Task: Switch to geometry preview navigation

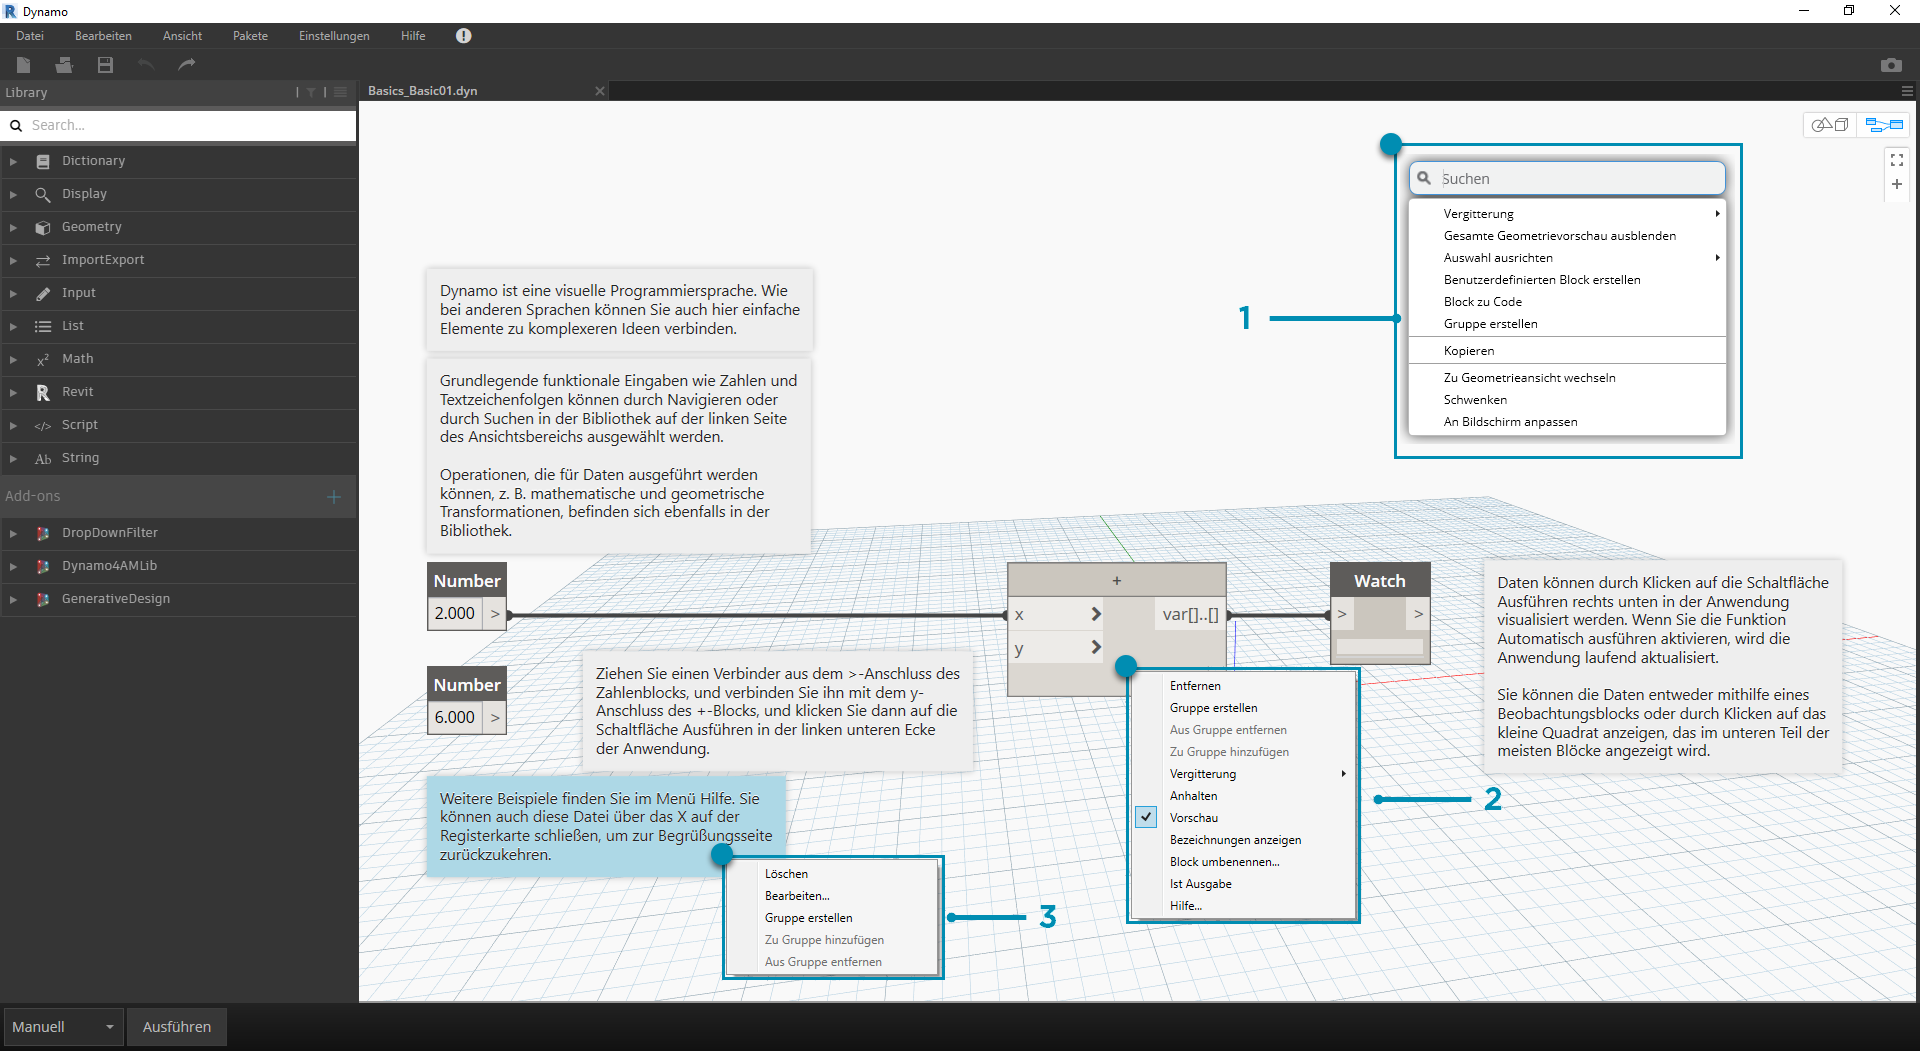Action: tap(1831, 125)
